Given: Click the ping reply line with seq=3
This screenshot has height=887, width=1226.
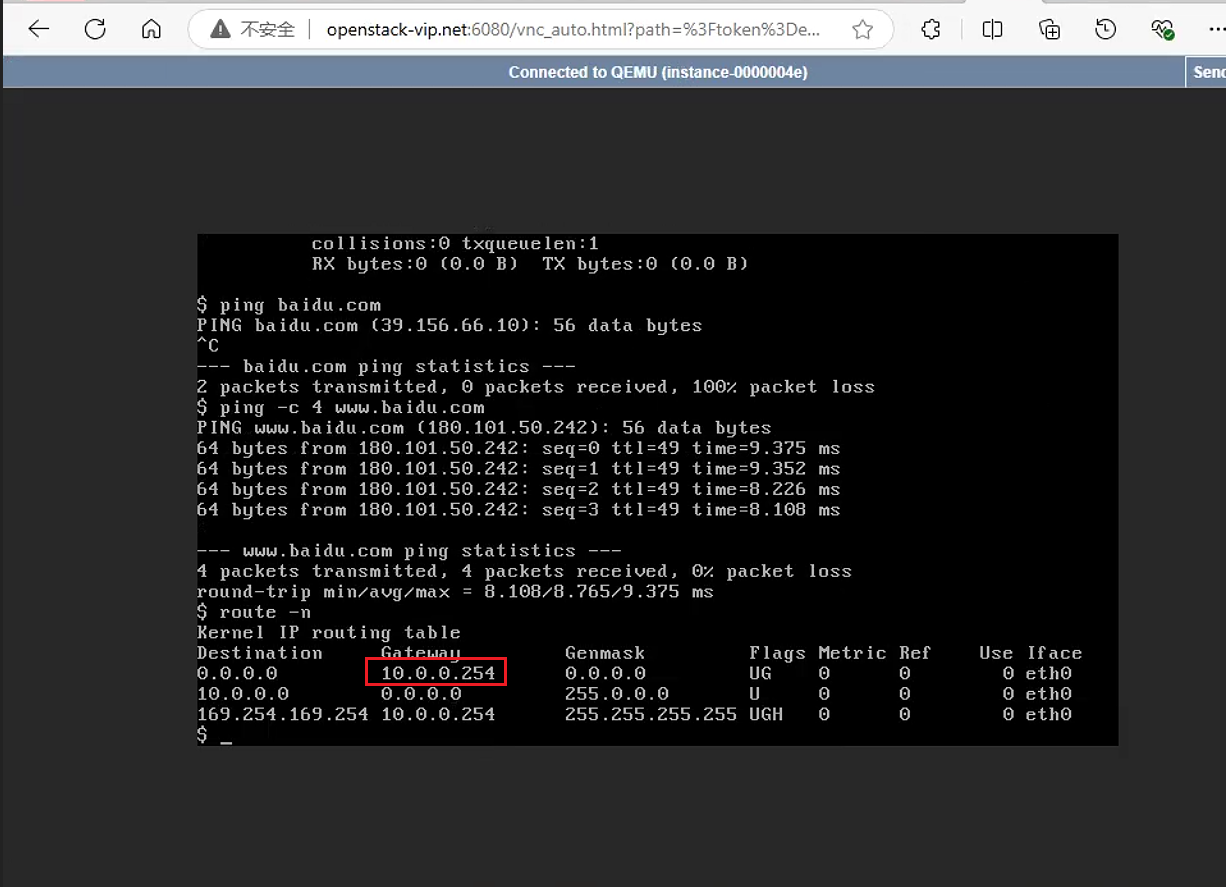Looking at the screenshot, I should point(518,510).
